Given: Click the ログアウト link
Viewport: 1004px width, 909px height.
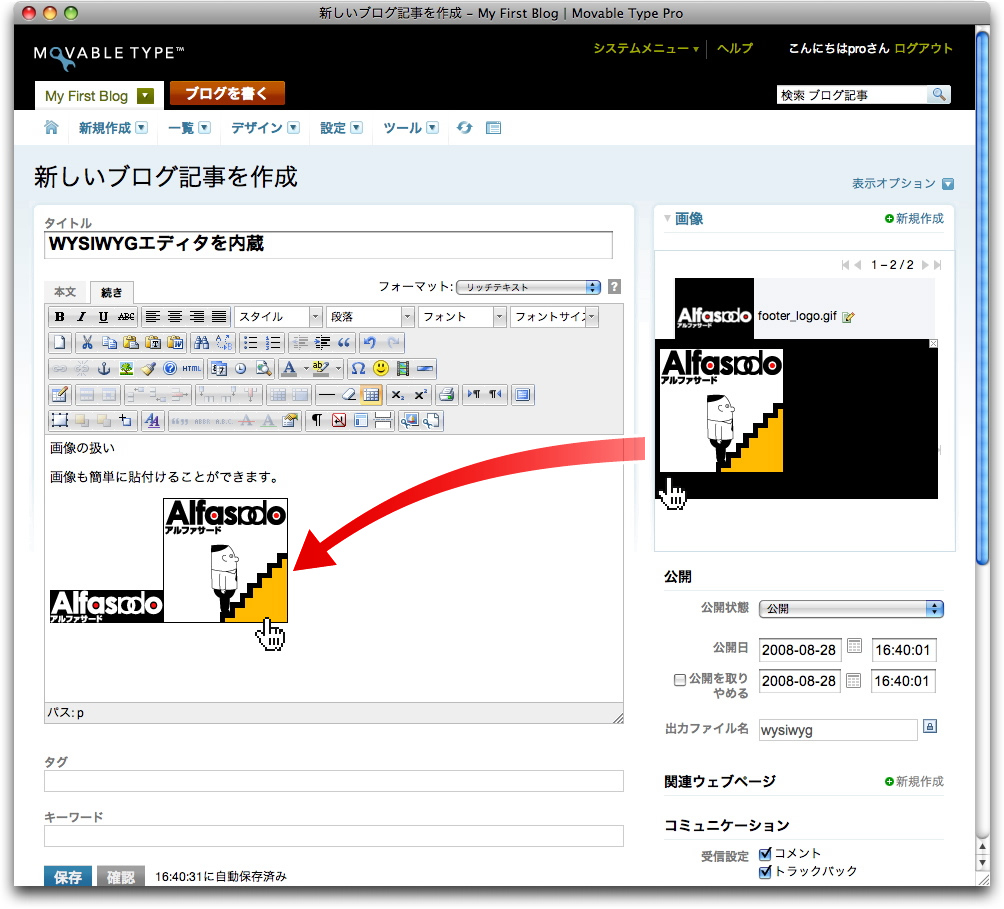Looking at the screenshot, I should (x=923, y=49).
